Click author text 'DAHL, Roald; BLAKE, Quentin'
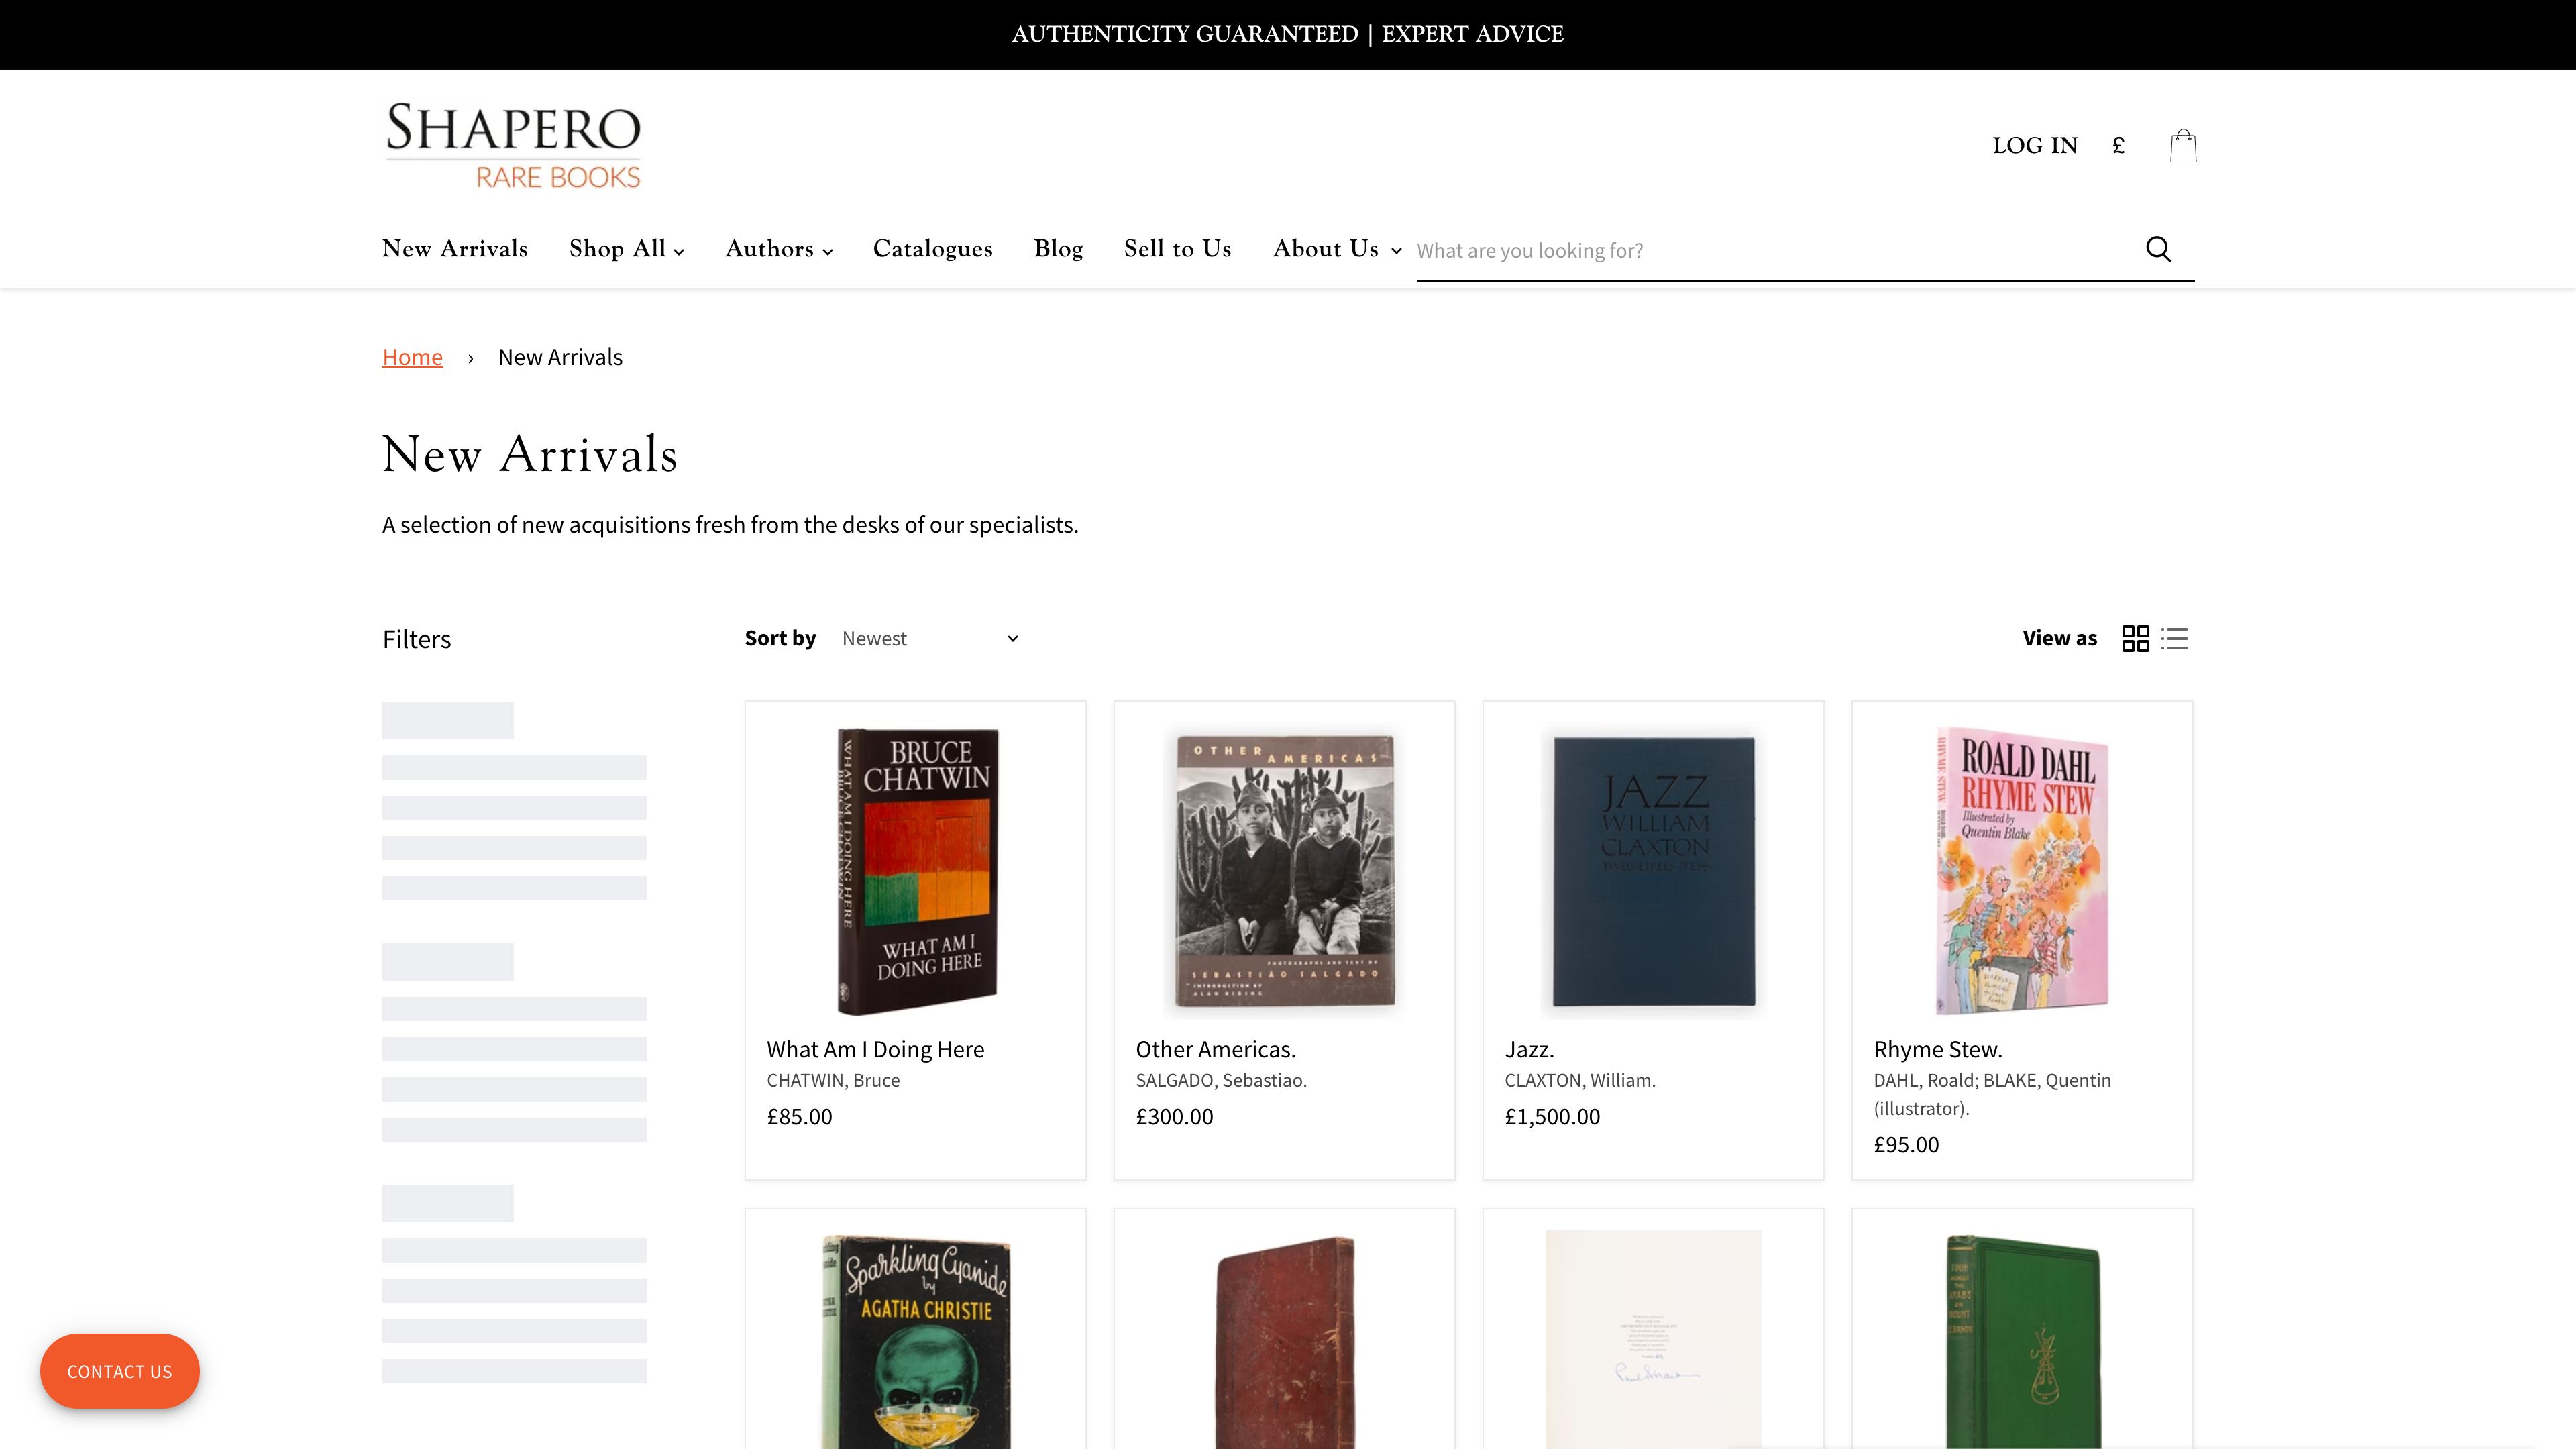The height and width of the screenshot is (1449, 2576). (x=1992, y=1080)
